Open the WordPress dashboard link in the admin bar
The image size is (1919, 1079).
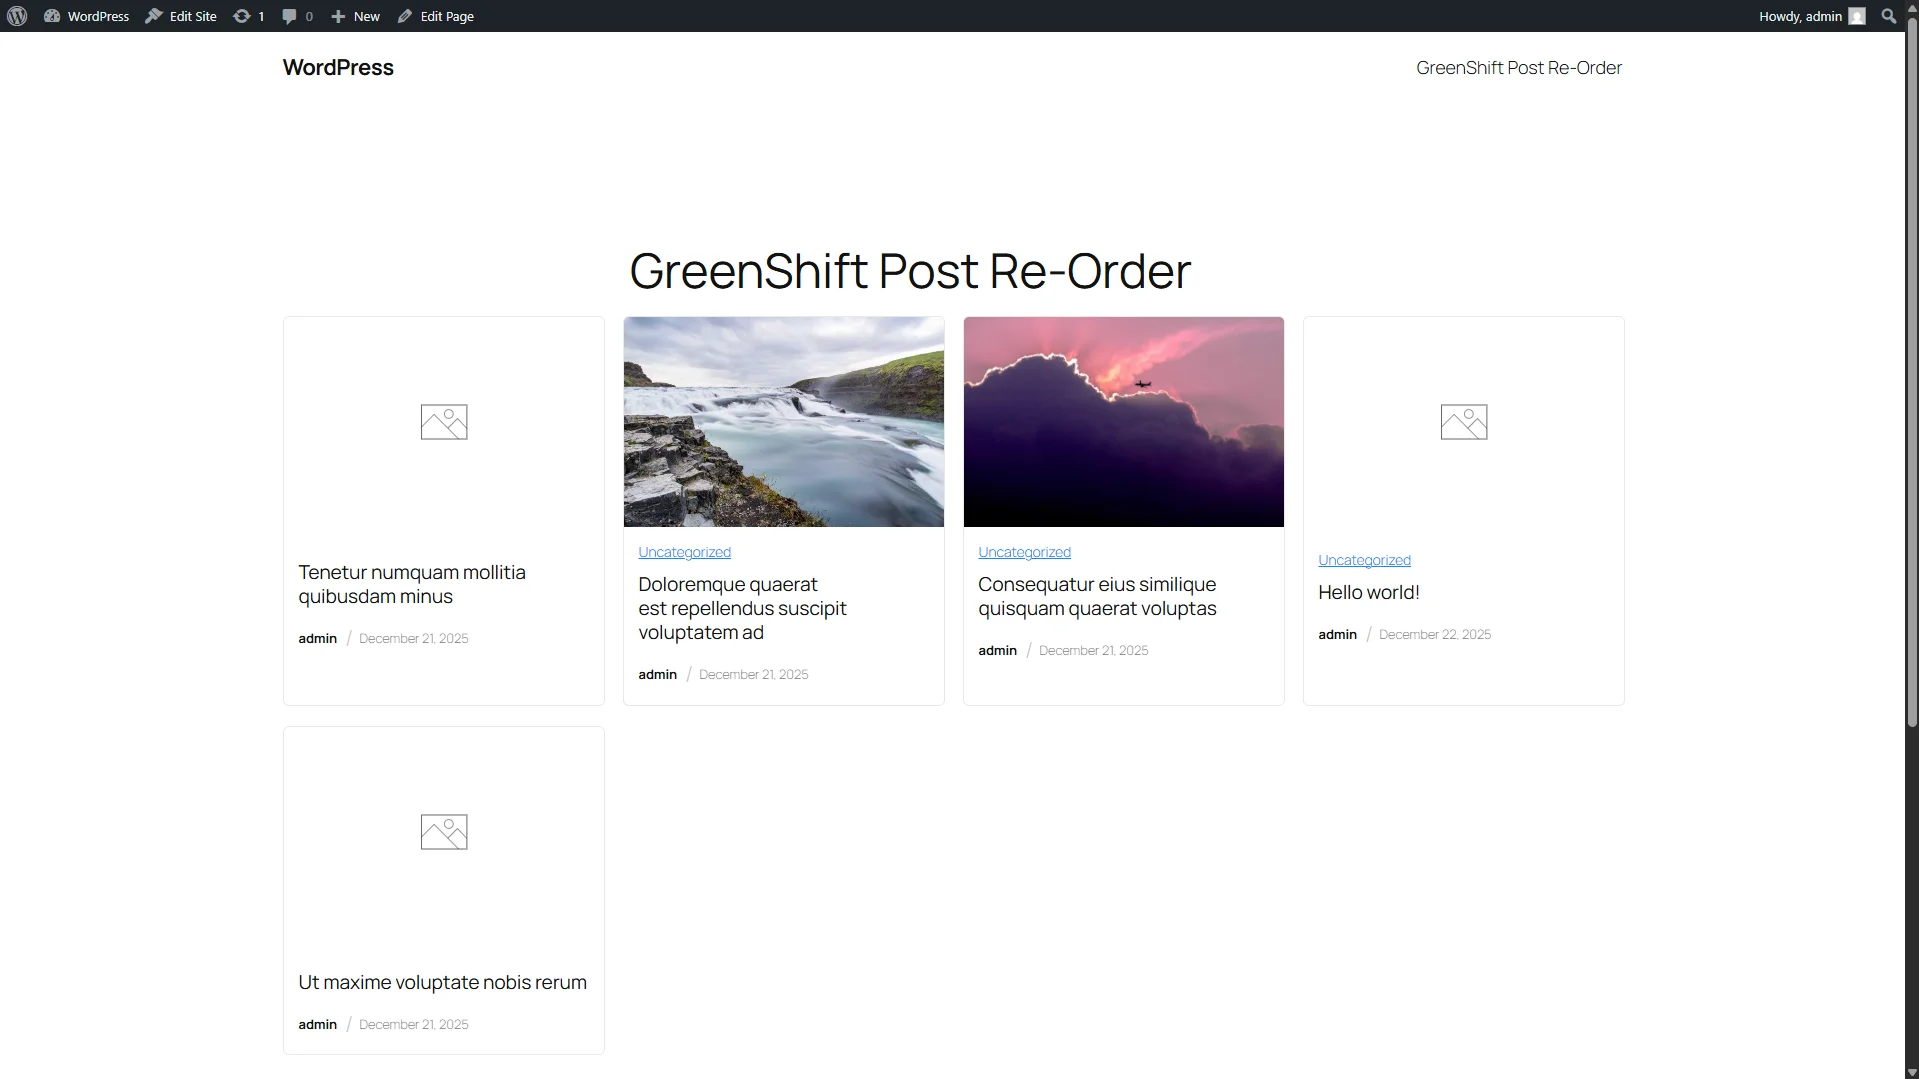tap(87, 16)
